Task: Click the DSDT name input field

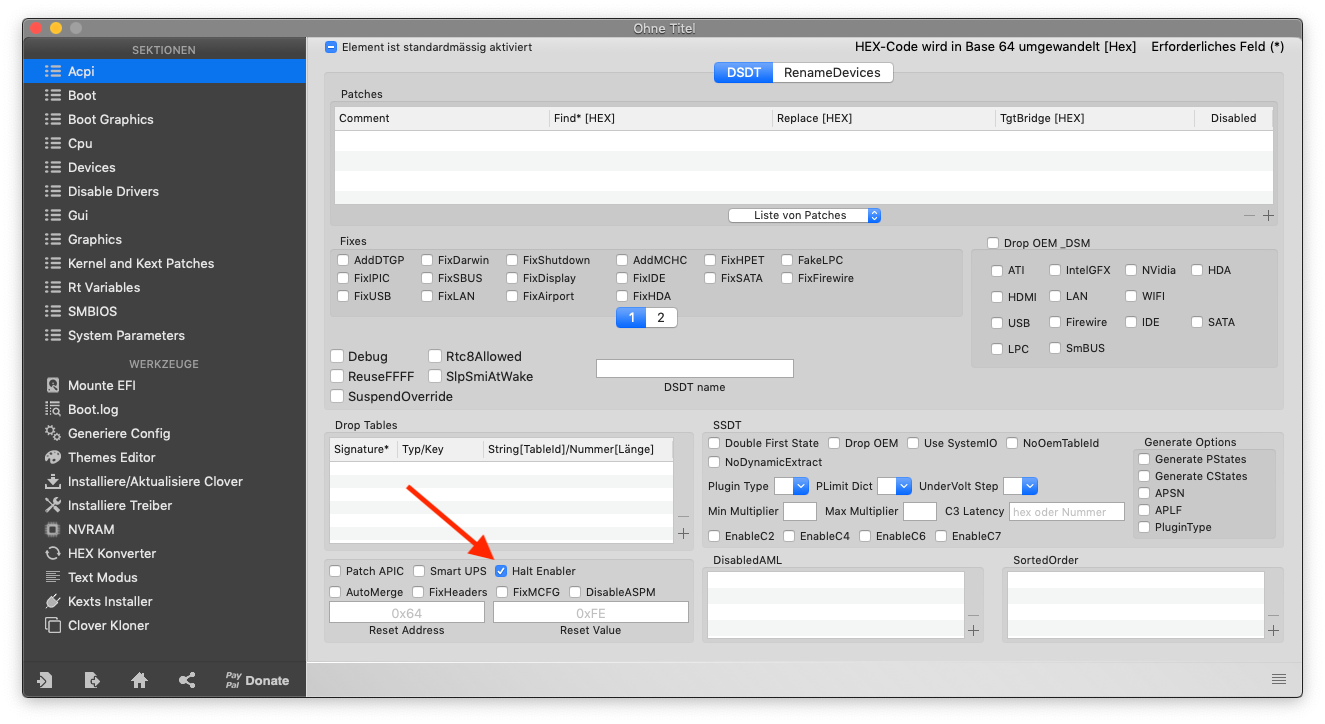Action: point(694,369)
